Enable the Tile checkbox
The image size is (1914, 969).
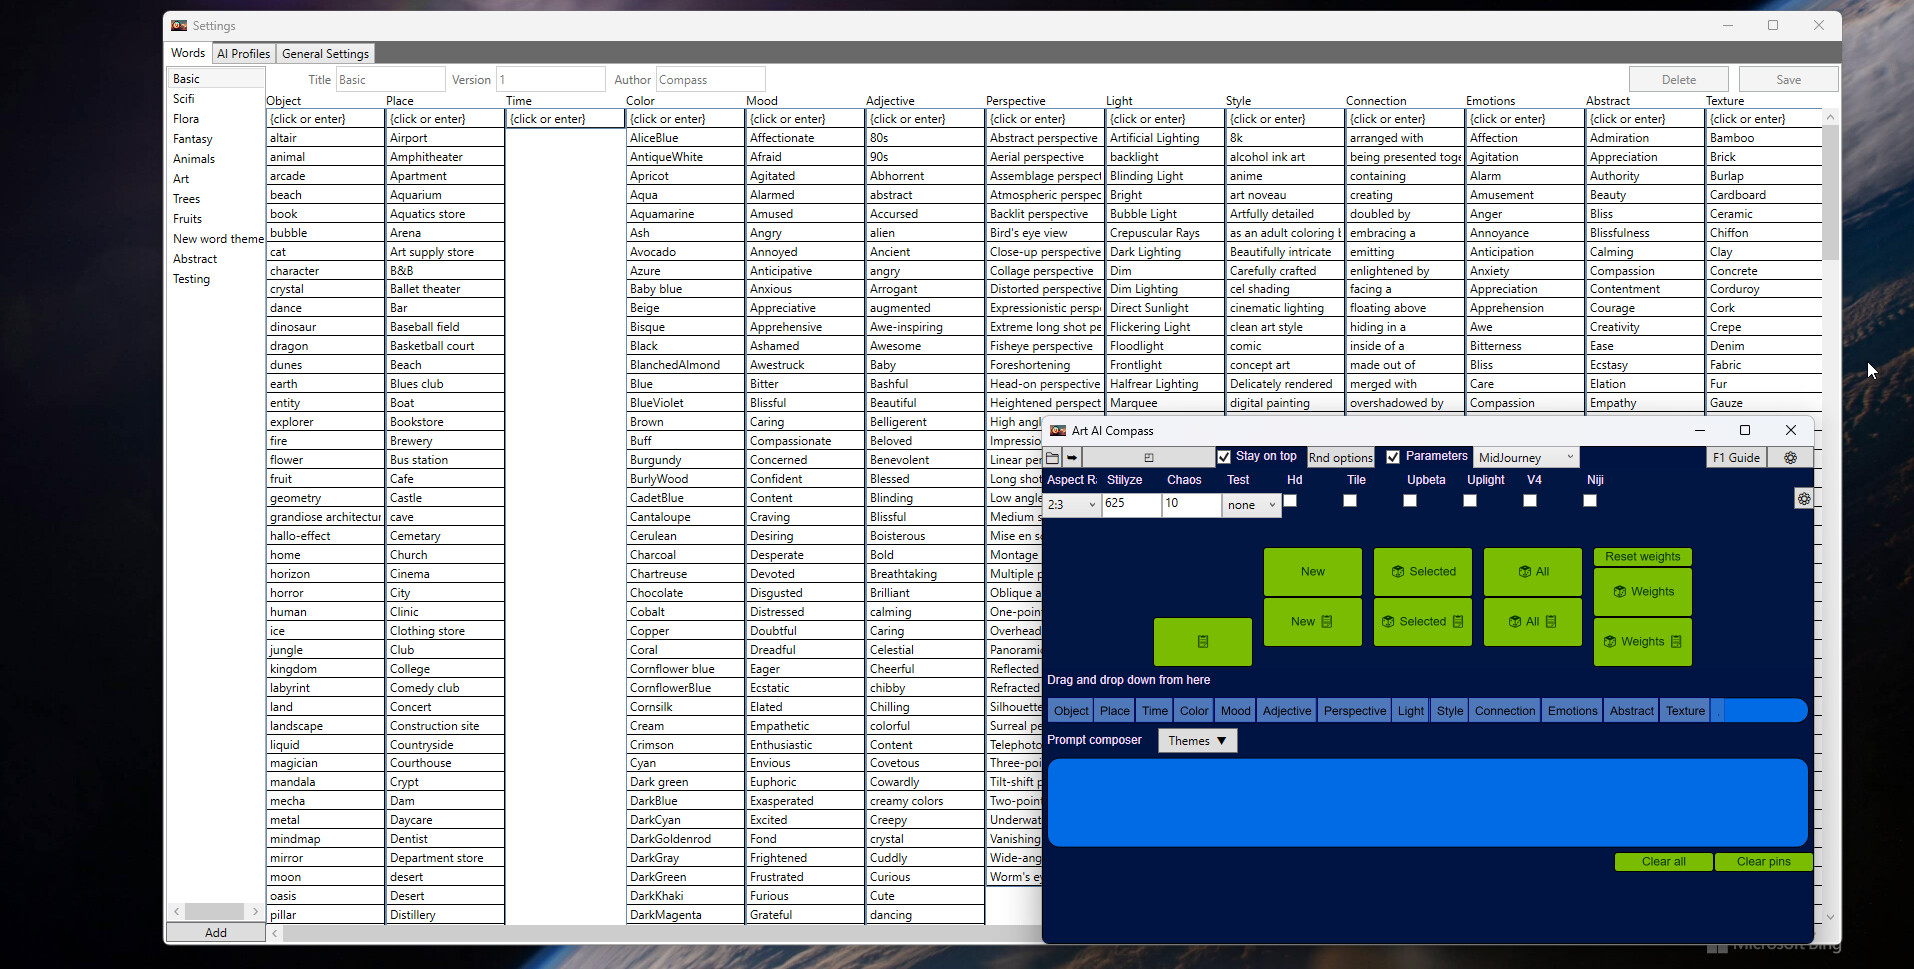click(x=1349, y=500)
